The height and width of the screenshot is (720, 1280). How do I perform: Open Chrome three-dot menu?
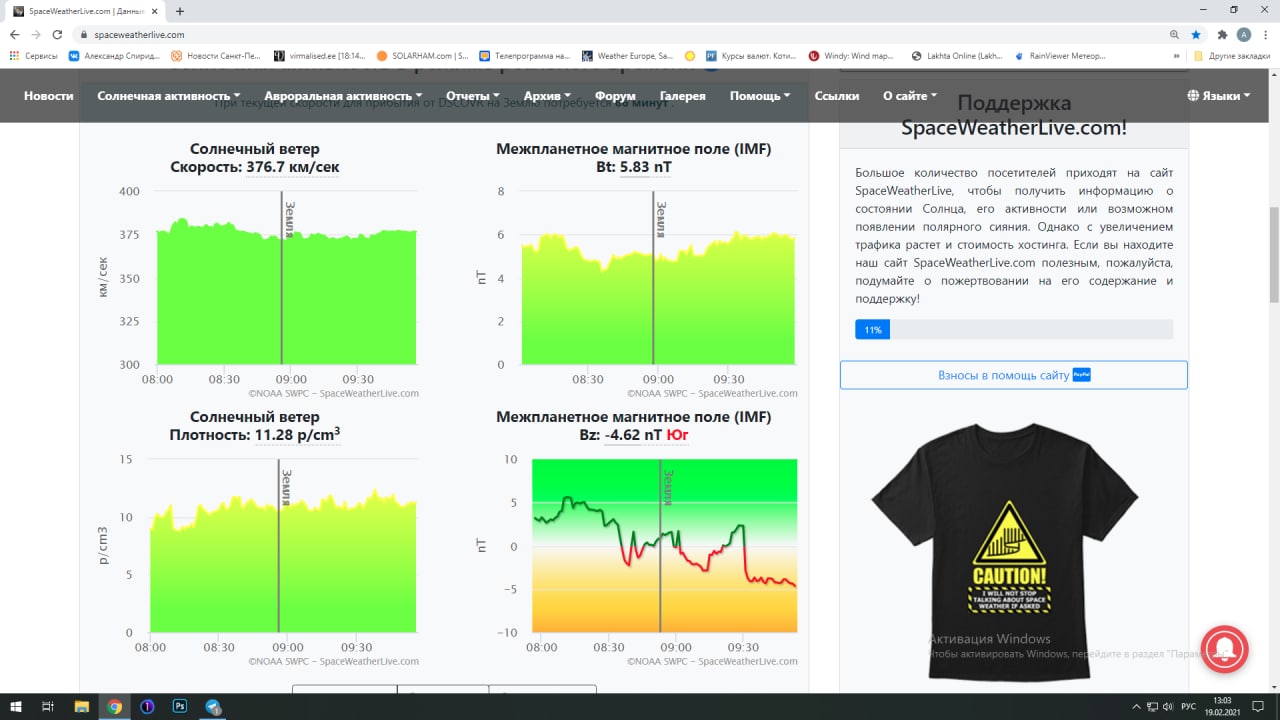point(1266,34)
